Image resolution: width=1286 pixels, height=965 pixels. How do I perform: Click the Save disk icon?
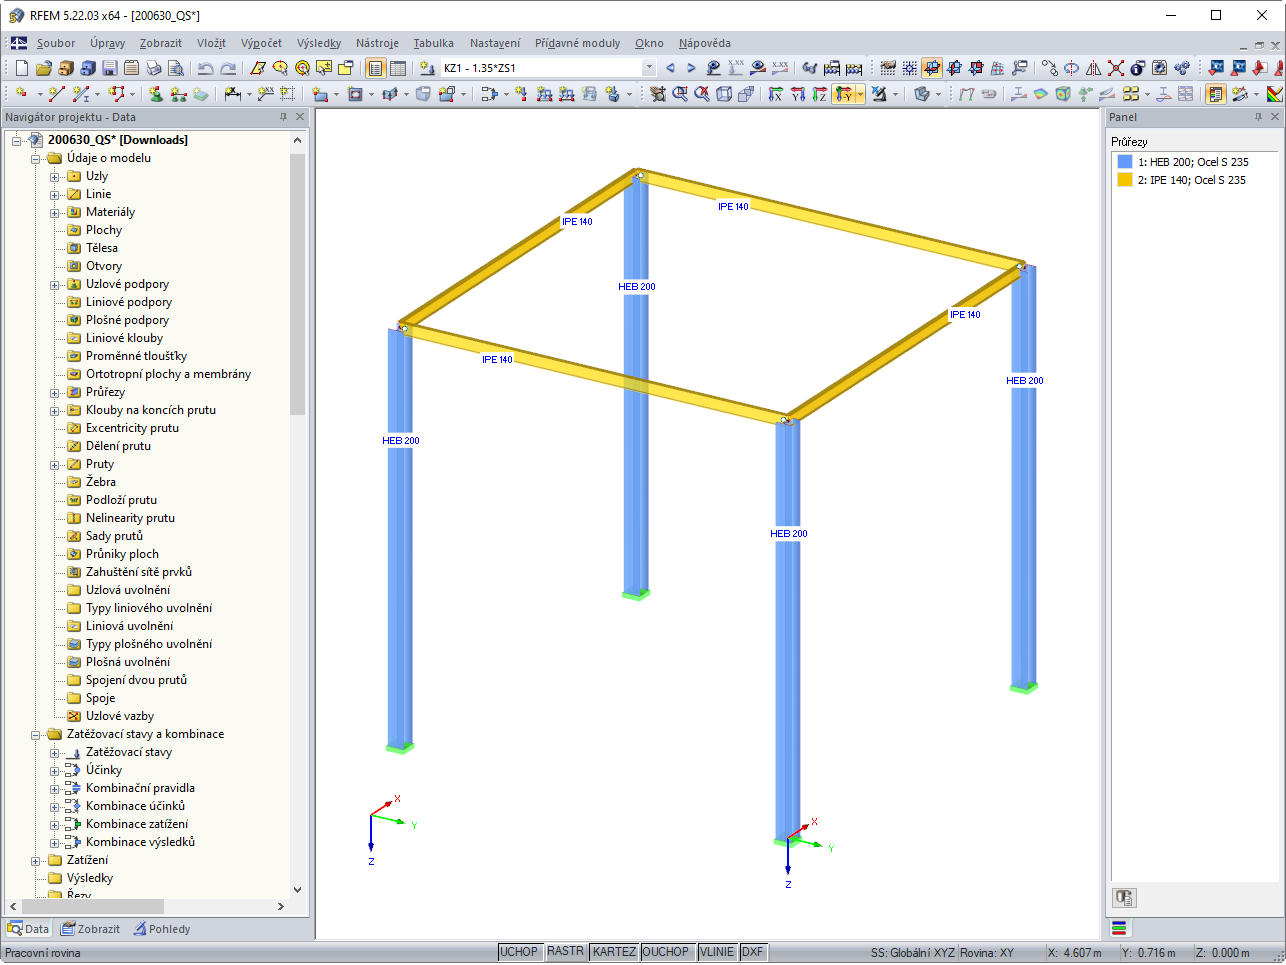tap(110, 68)
